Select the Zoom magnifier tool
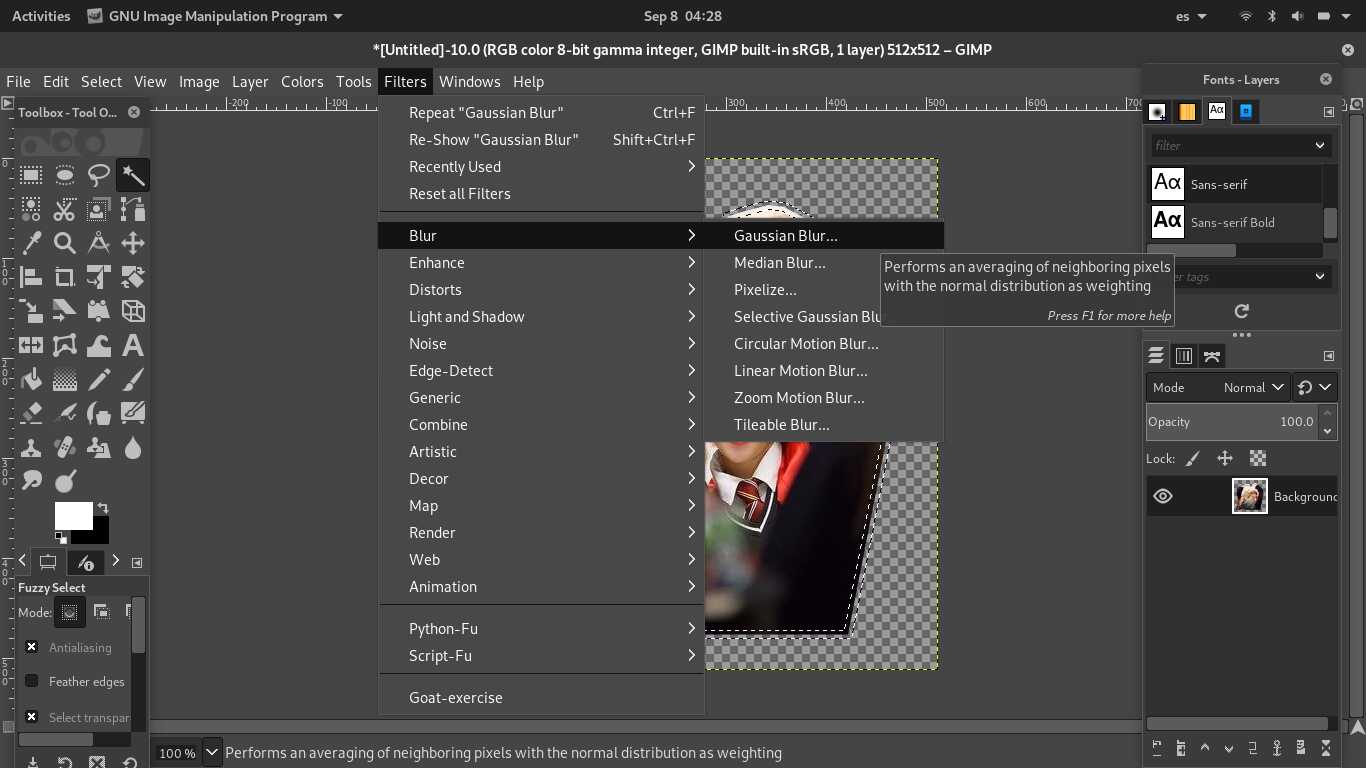 pos(65,243)
